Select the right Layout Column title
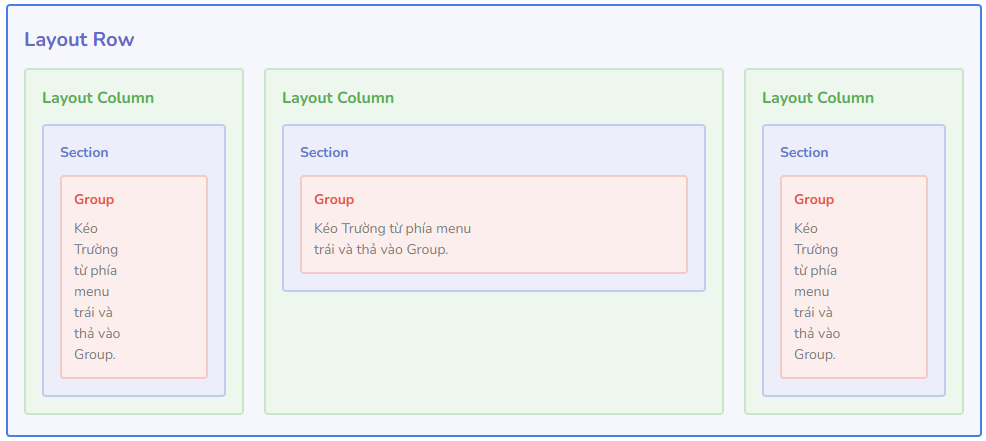Viewport: 986px width, 441px height. (x=818, y=98)
